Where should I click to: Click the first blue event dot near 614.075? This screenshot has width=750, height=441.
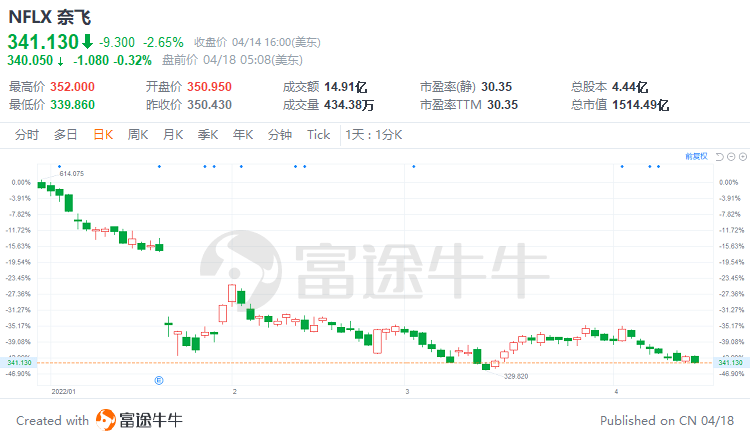pos(59,166)
